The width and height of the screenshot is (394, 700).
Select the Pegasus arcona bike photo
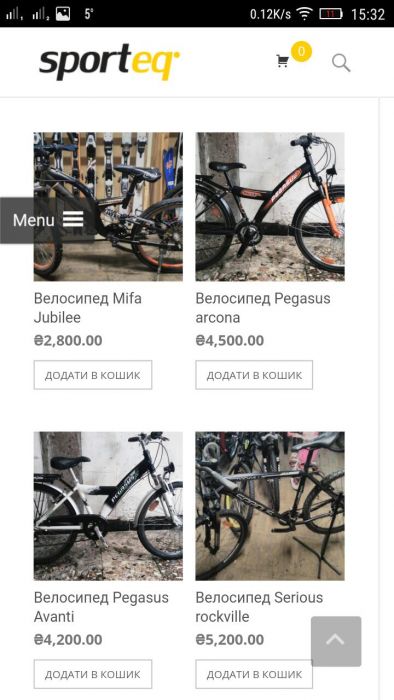[270, 207]
